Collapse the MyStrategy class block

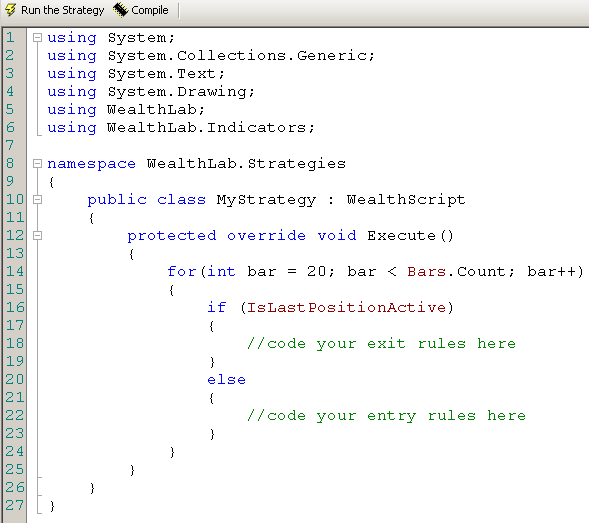click(37, 200)
